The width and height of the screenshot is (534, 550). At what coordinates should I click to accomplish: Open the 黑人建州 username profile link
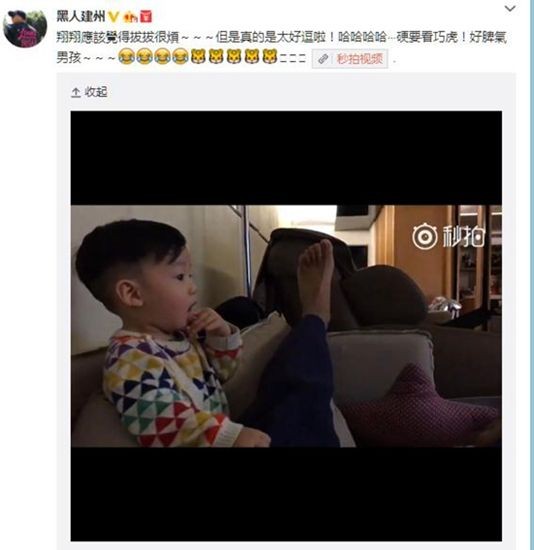(81, 16)
